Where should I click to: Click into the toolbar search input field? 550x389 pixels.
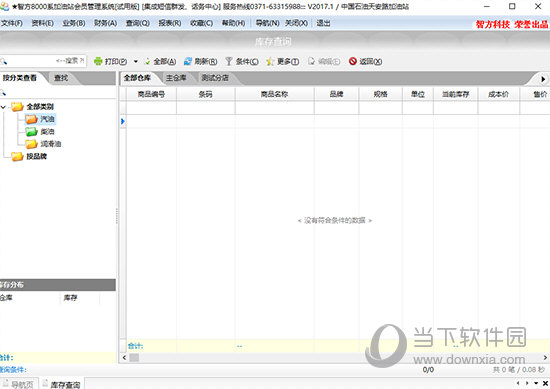coord(43,61)
